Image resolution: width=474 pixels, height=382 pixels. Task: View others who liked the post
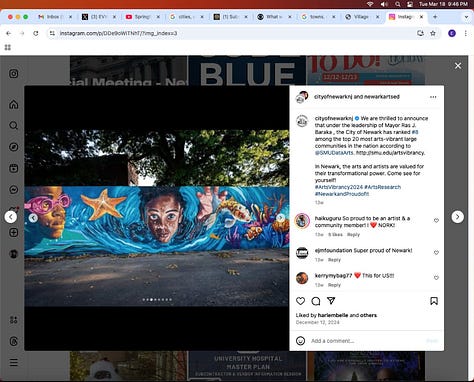pos(368,315)
